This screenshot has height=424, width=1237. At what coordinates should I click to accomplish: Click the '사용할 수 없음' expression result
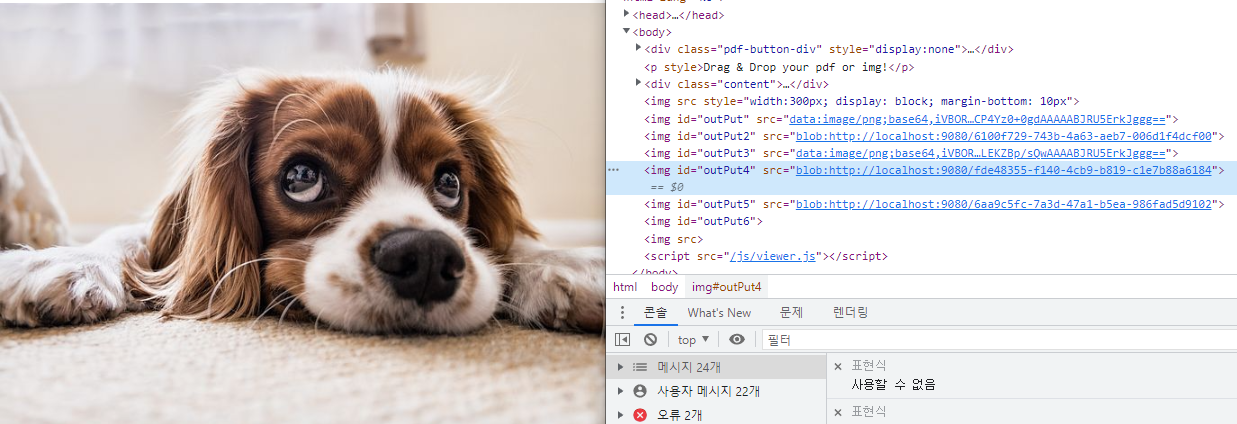[x=893, y=384]
